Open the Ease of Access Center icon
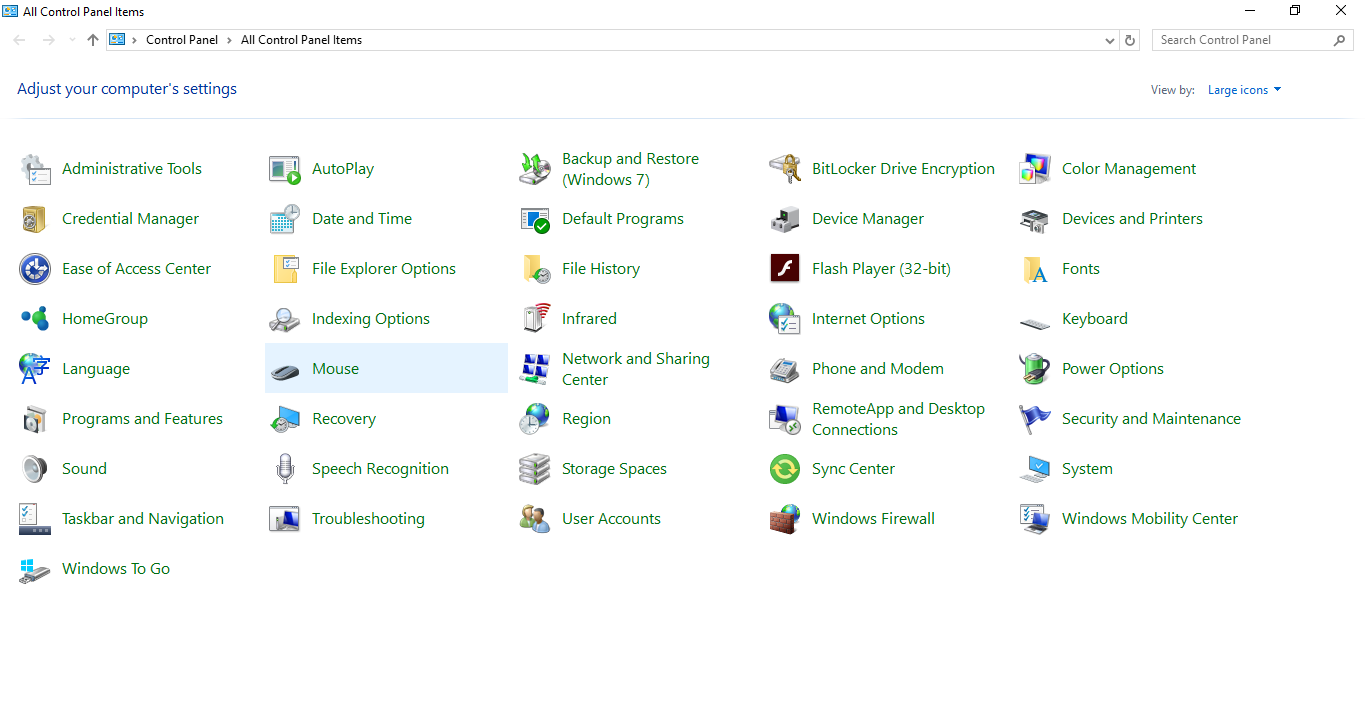 coord(35,269)
